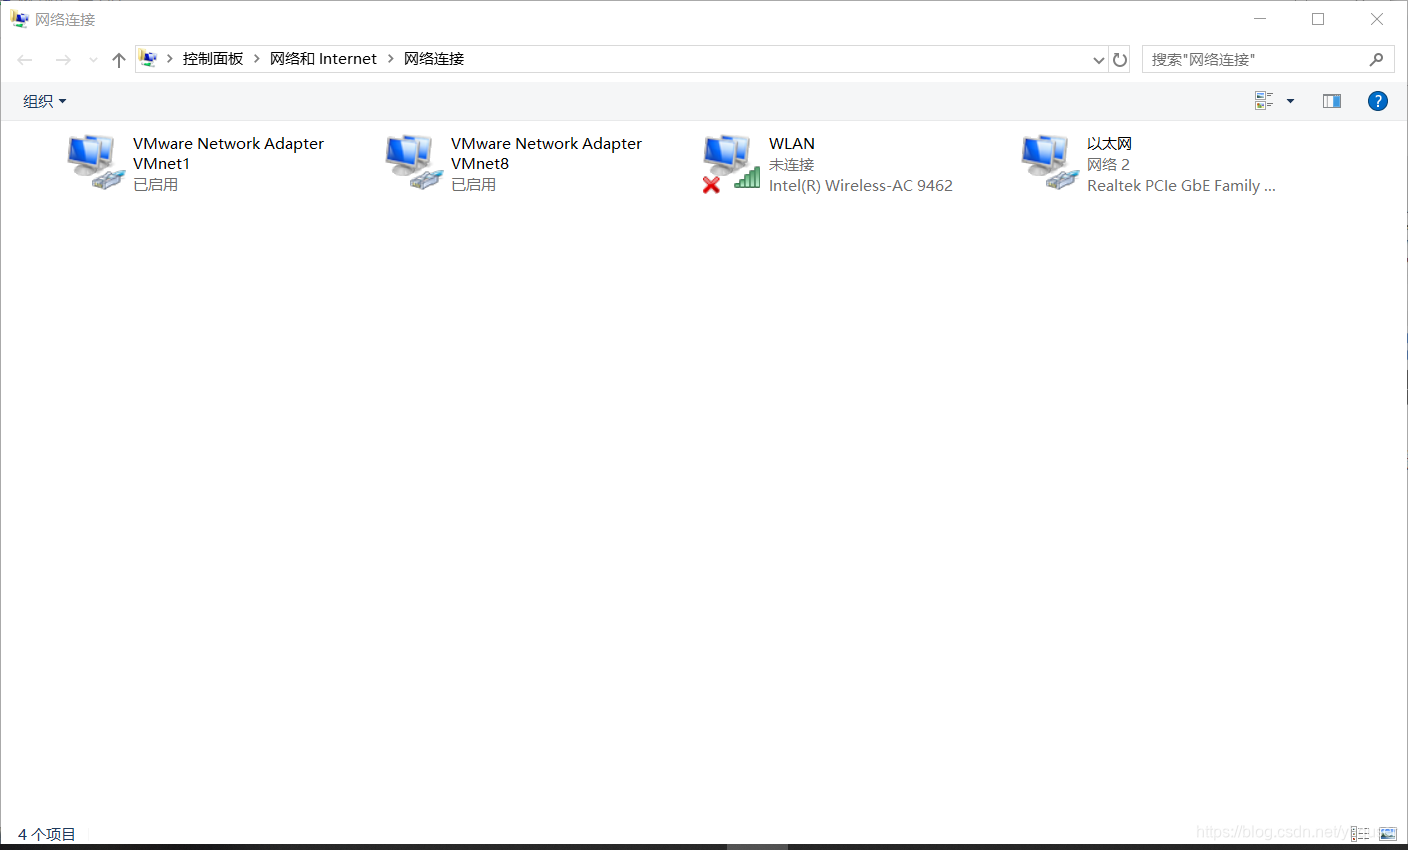Select the WLAN adapter icon
The height and width of the screenshot is (850, 1408).
pyautogui.click(x=731, y=163)
